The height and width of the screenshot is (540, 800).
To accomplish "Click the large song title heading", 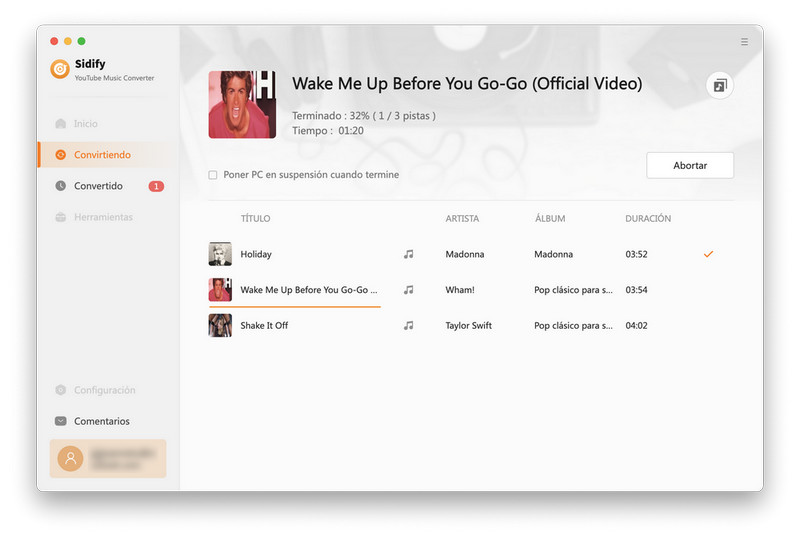I will click(467, 84).
